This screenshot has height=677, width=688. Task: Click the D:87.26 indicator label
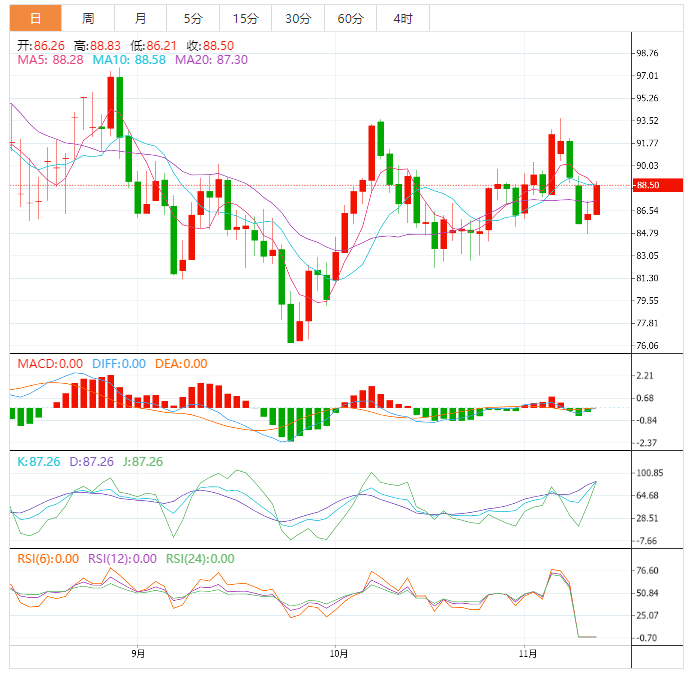tap(92, 462)
